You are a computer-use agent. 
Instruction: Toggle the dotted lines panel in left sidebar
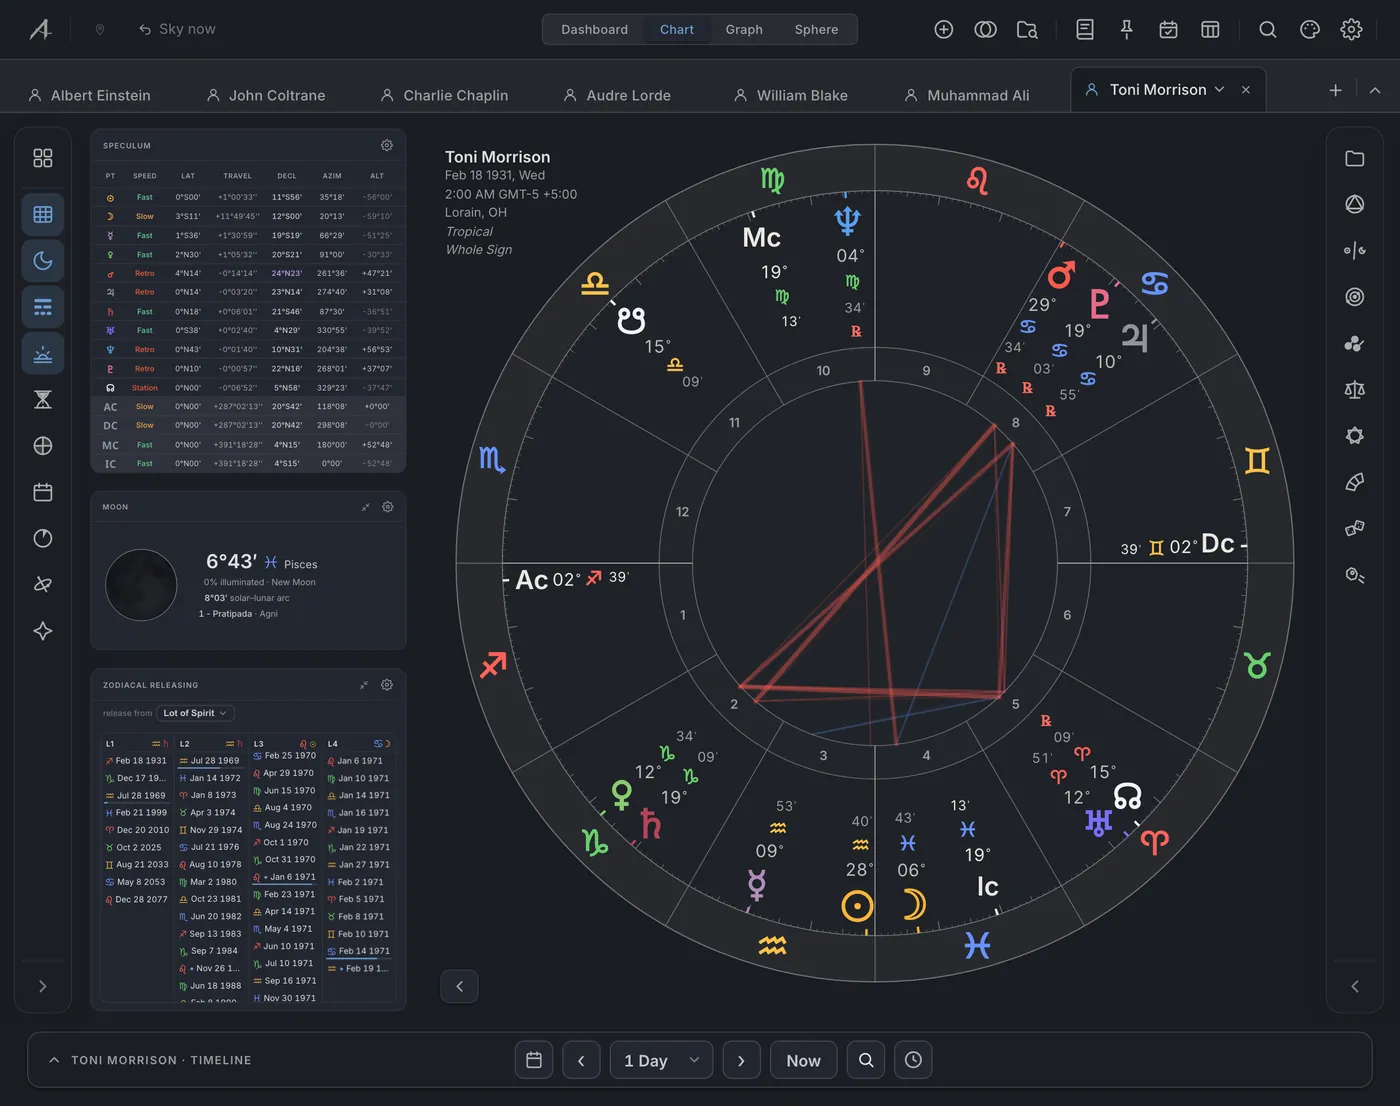pos(43,307)
